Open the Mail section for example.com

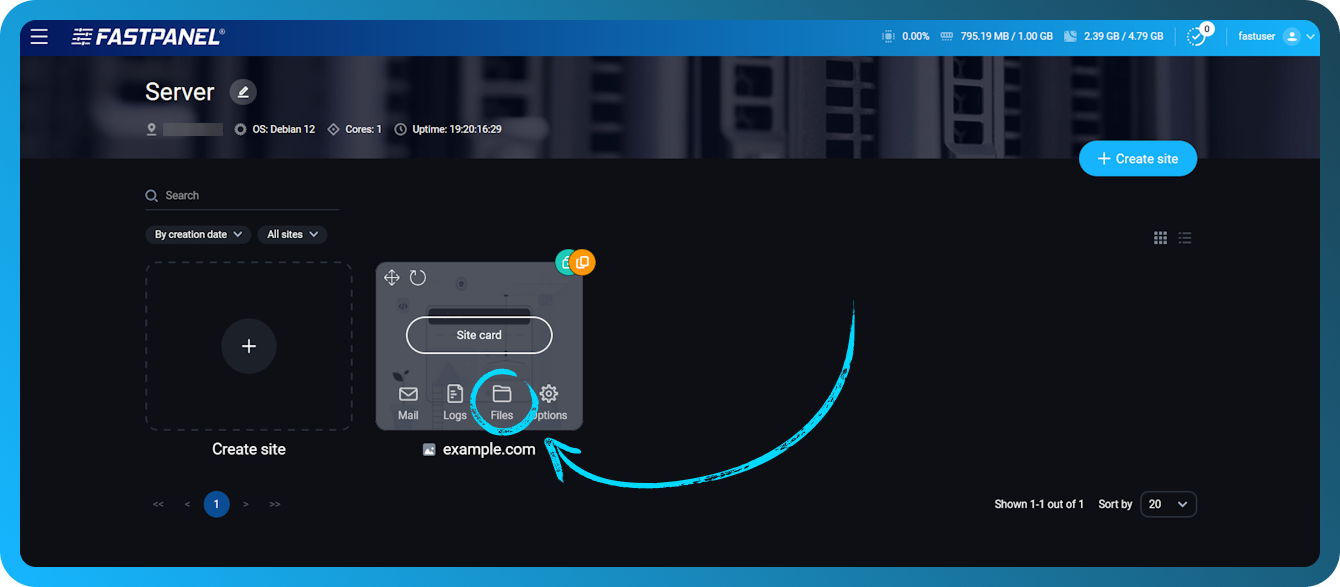408,400
